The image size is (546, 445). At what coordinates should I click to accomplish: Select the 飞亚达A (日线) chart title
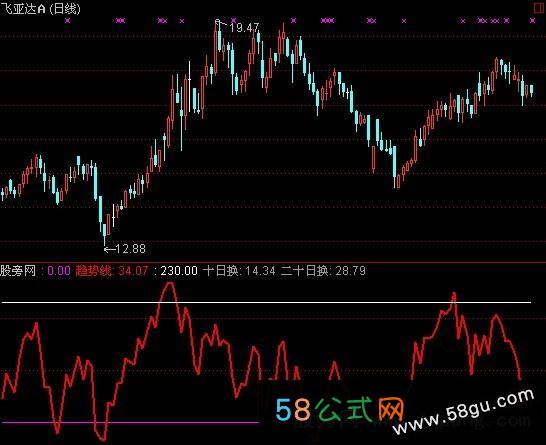coord(40,8)
